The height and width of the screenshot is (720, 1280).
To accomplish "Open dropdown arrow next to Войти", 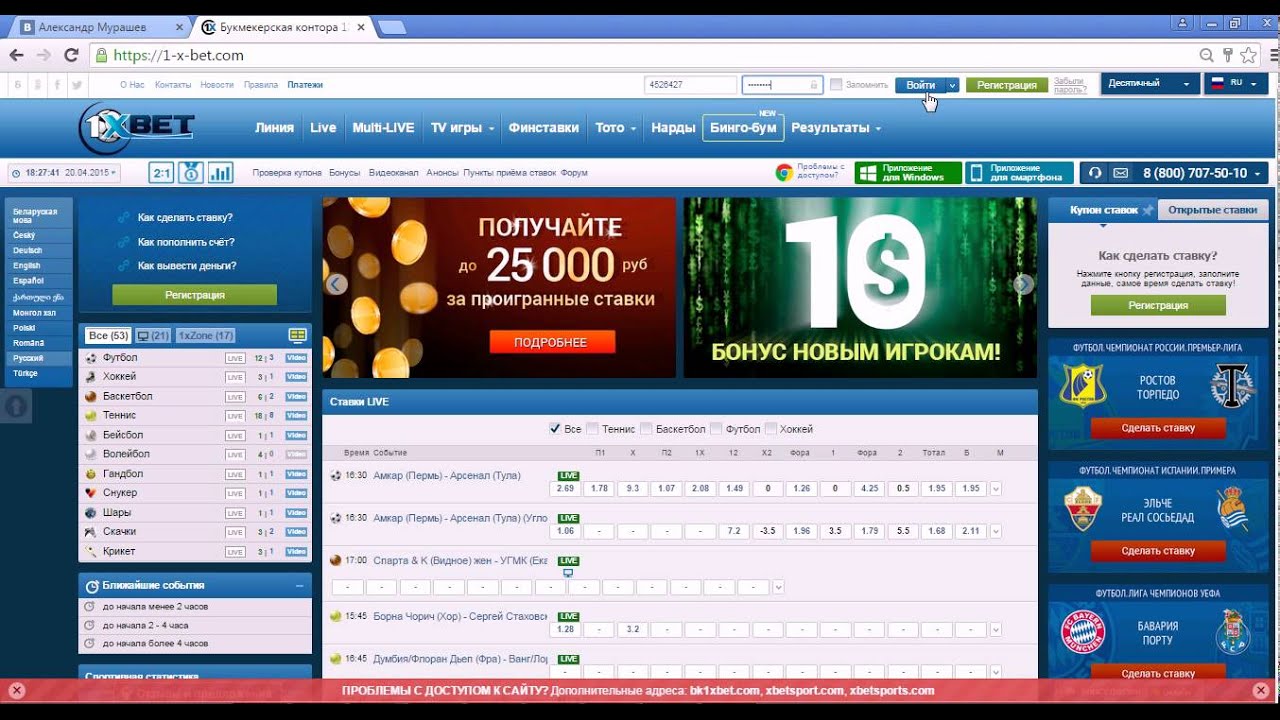I will coord(952,85).
